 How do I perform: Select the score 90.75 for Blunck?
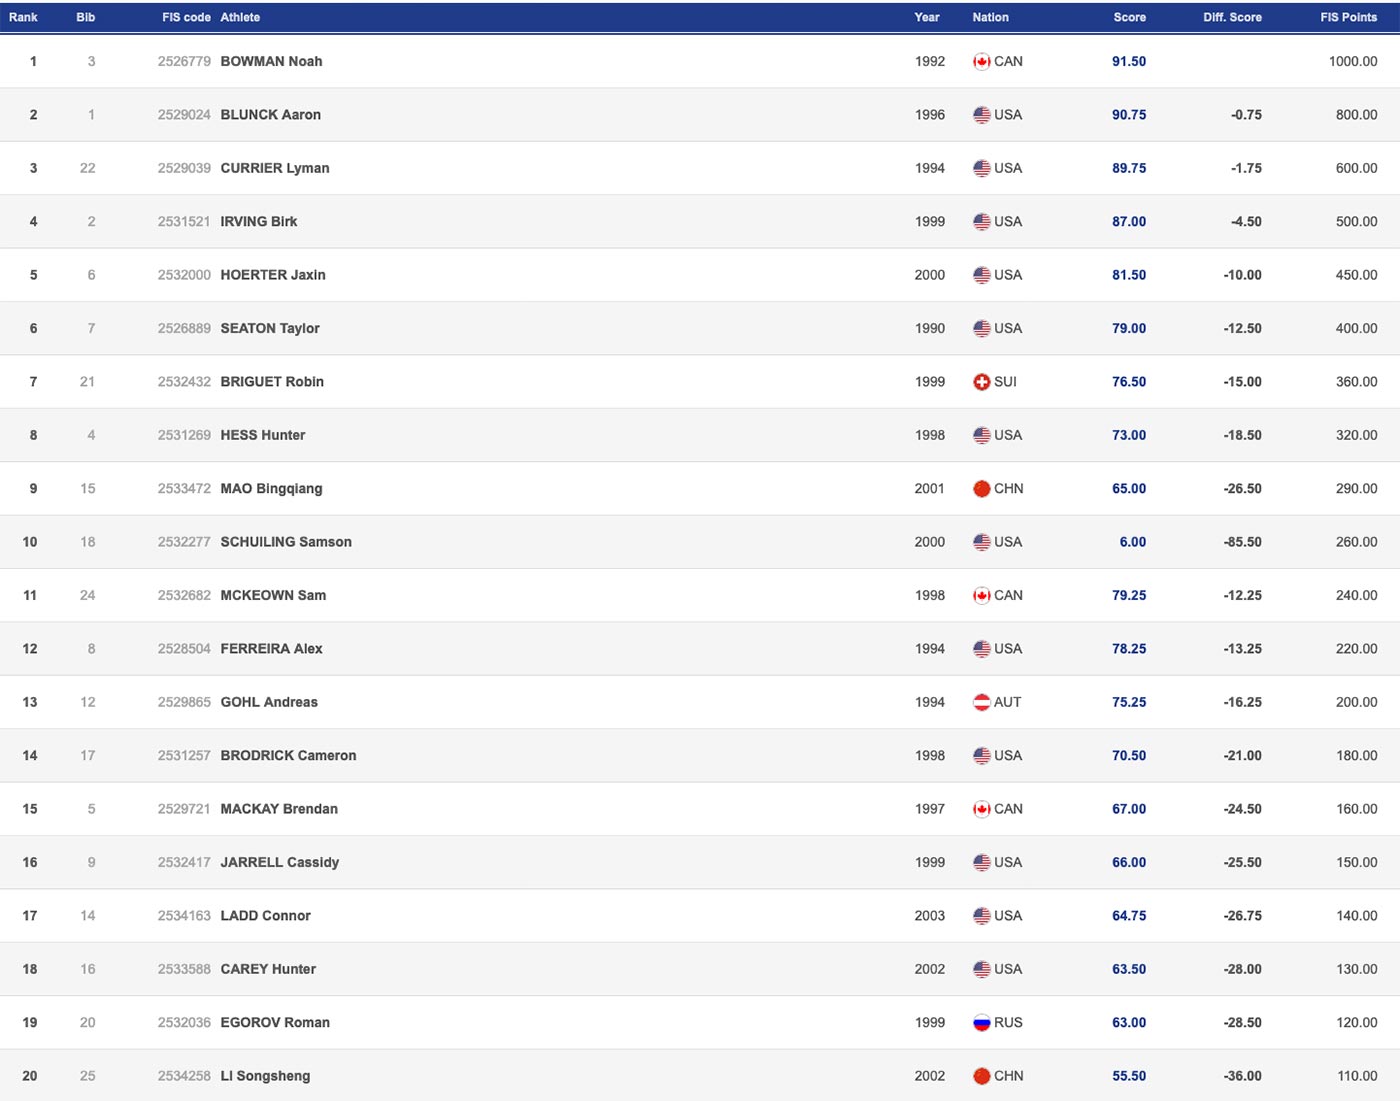pyautogui.click(x=1129, y=115)
